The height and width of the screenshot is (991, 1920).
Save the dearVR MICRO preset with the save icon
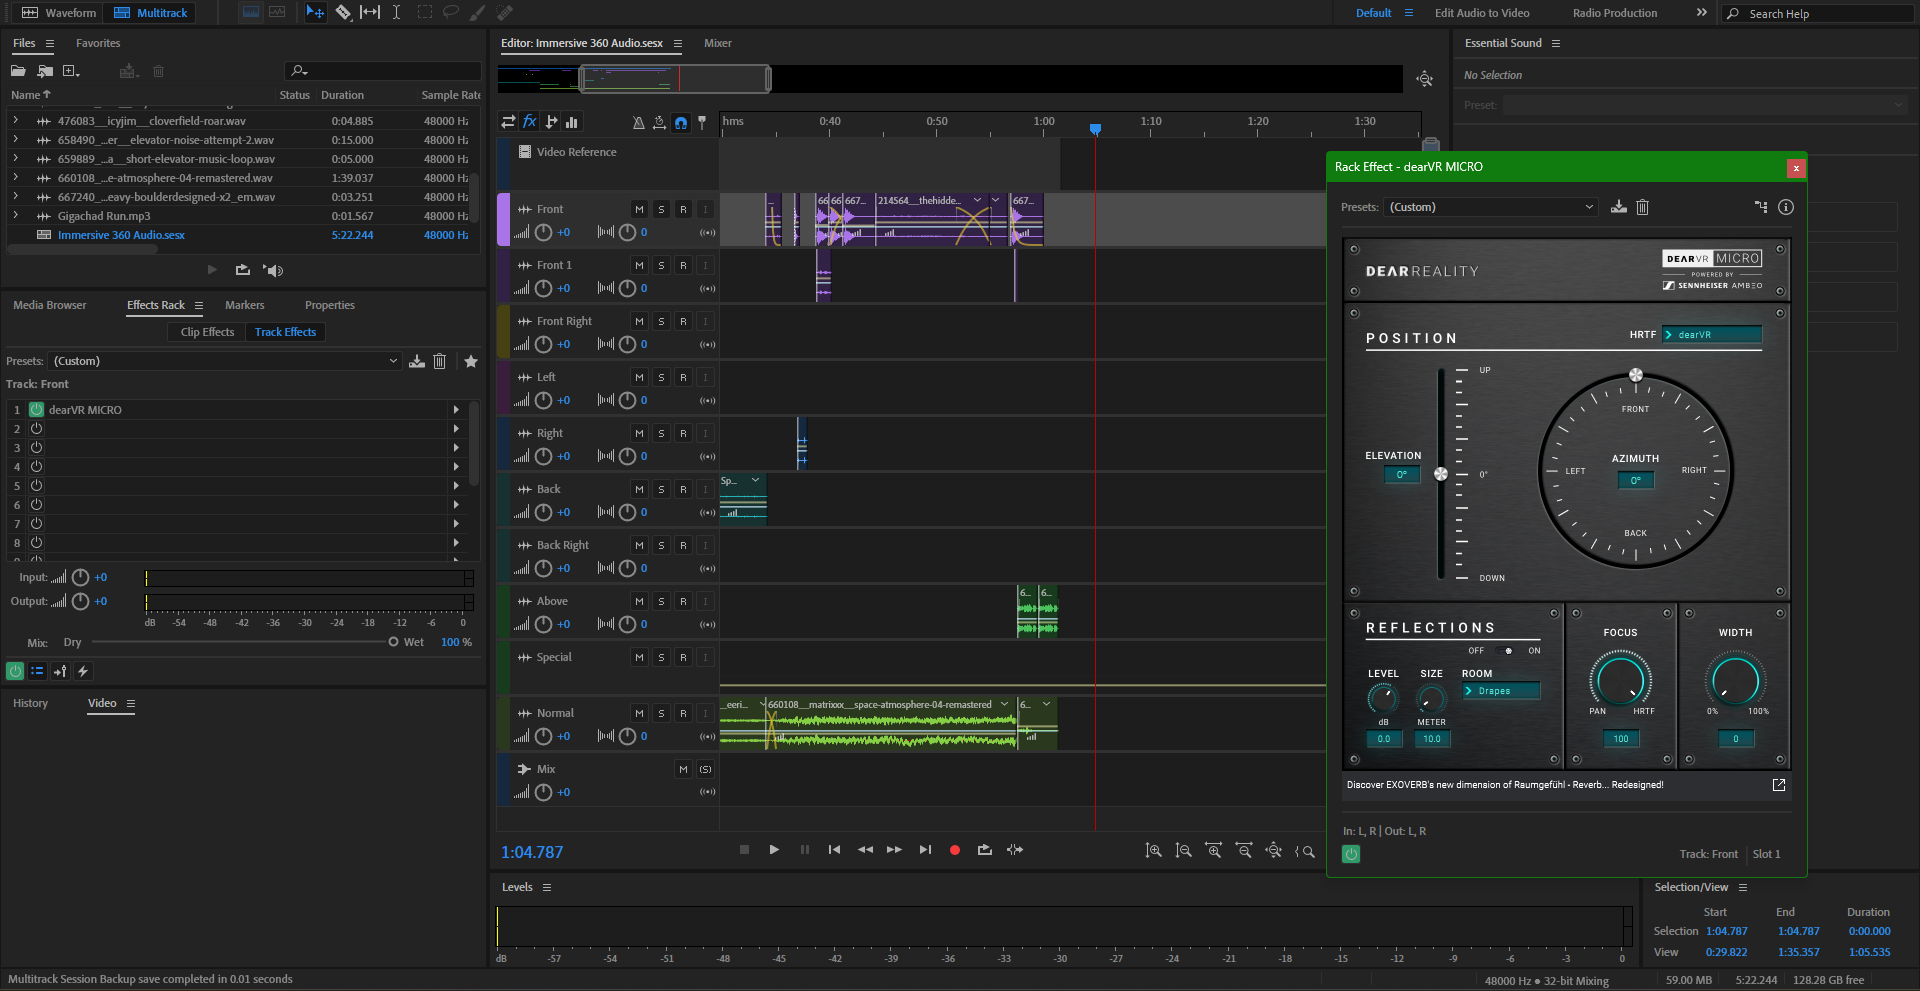click(x=1619, y=207)
